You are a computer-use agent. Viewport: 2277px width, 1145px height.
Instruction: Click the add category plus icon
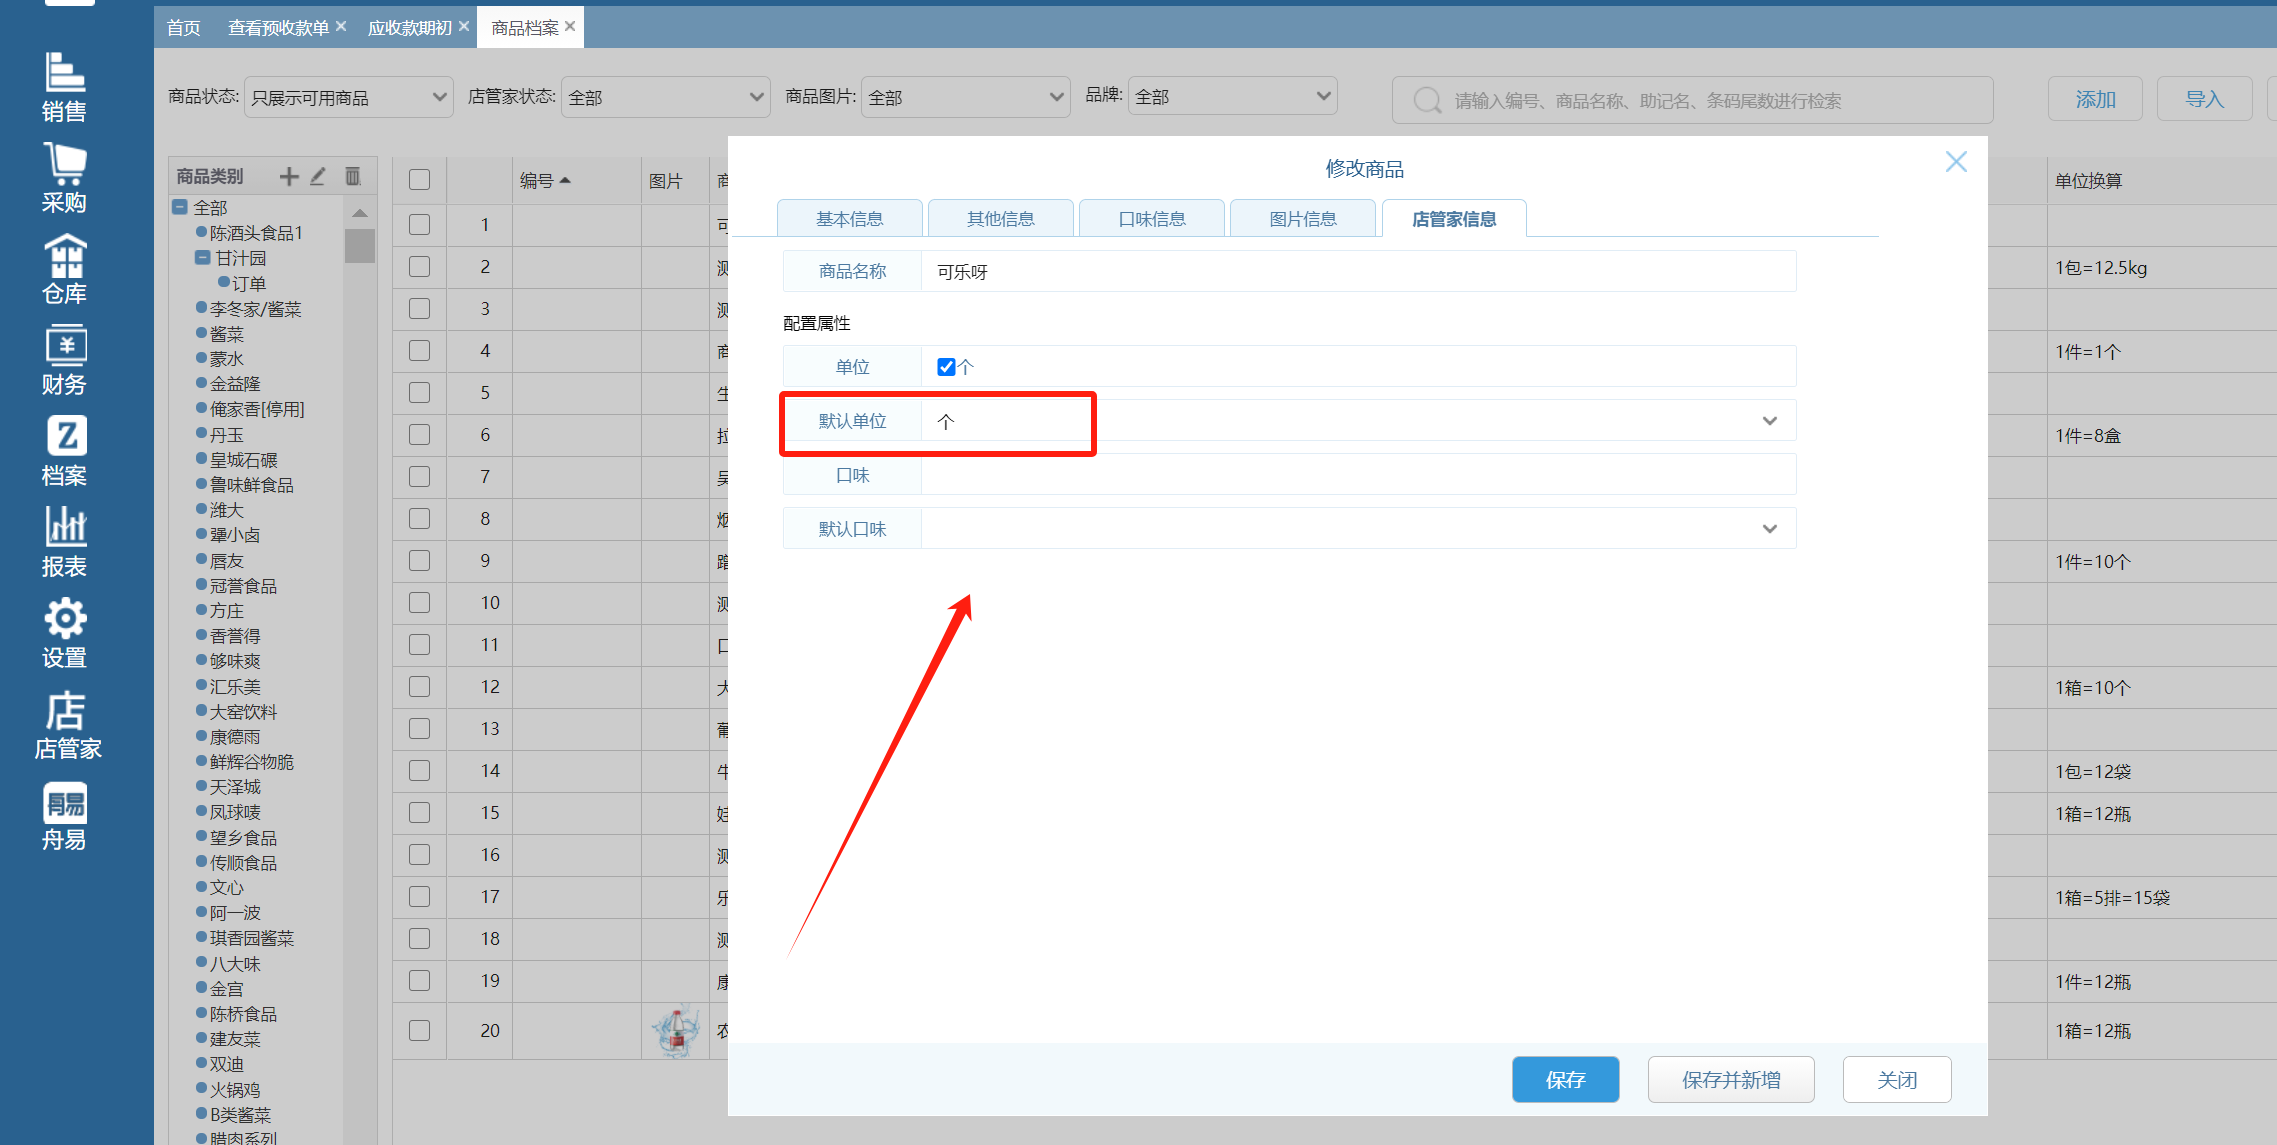pyautogui.click(x=289, y=177)
